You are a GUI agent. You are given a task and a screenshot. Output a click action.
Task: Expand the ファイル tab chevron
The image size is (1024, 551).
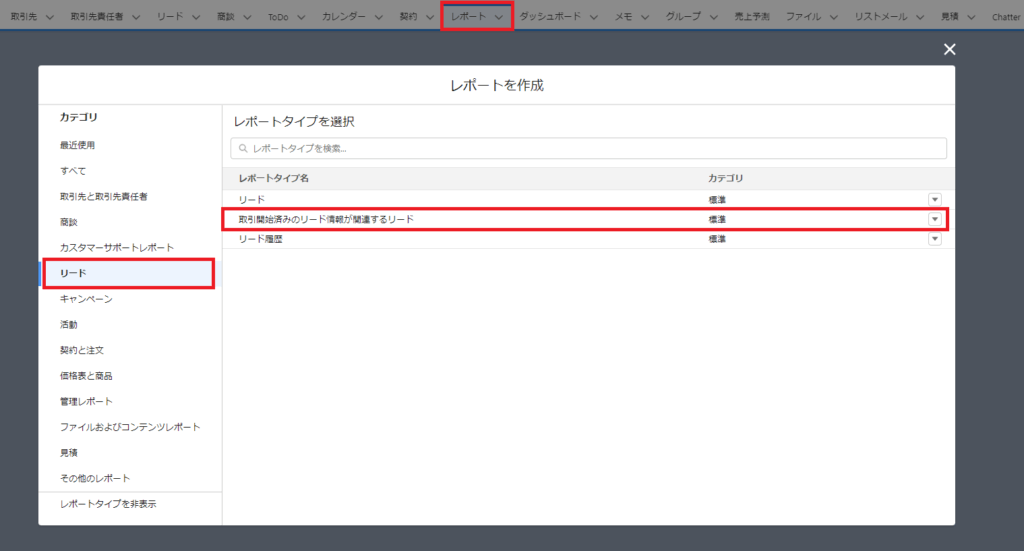point(833,17)
